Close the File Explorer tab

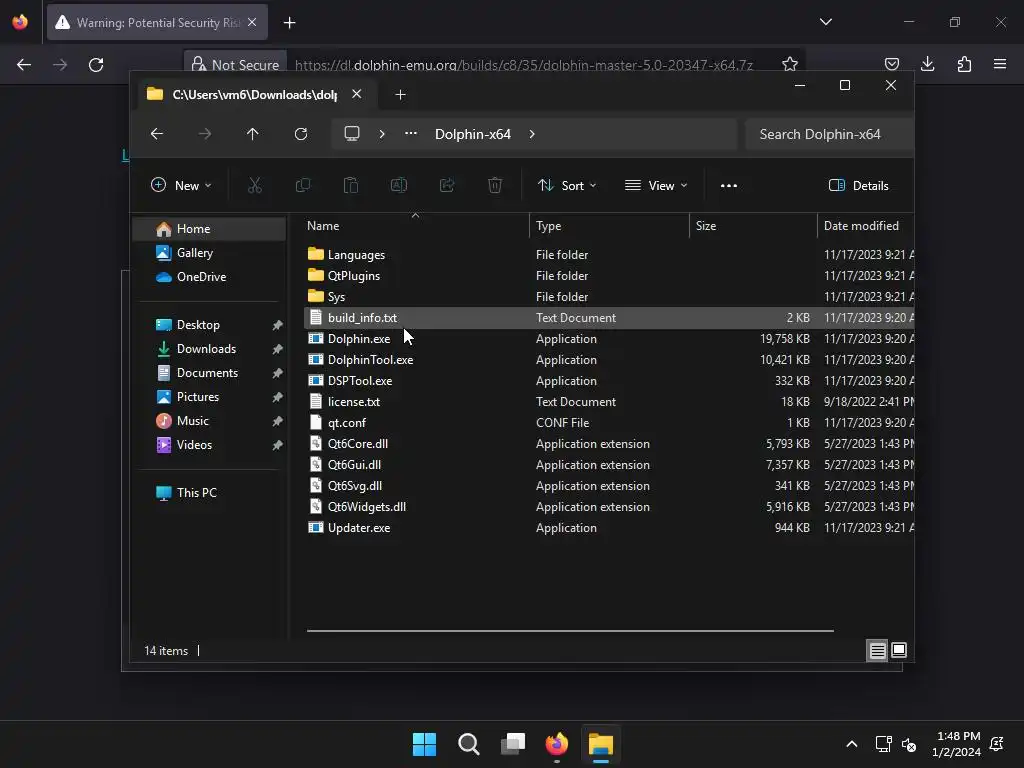[357, 94]
